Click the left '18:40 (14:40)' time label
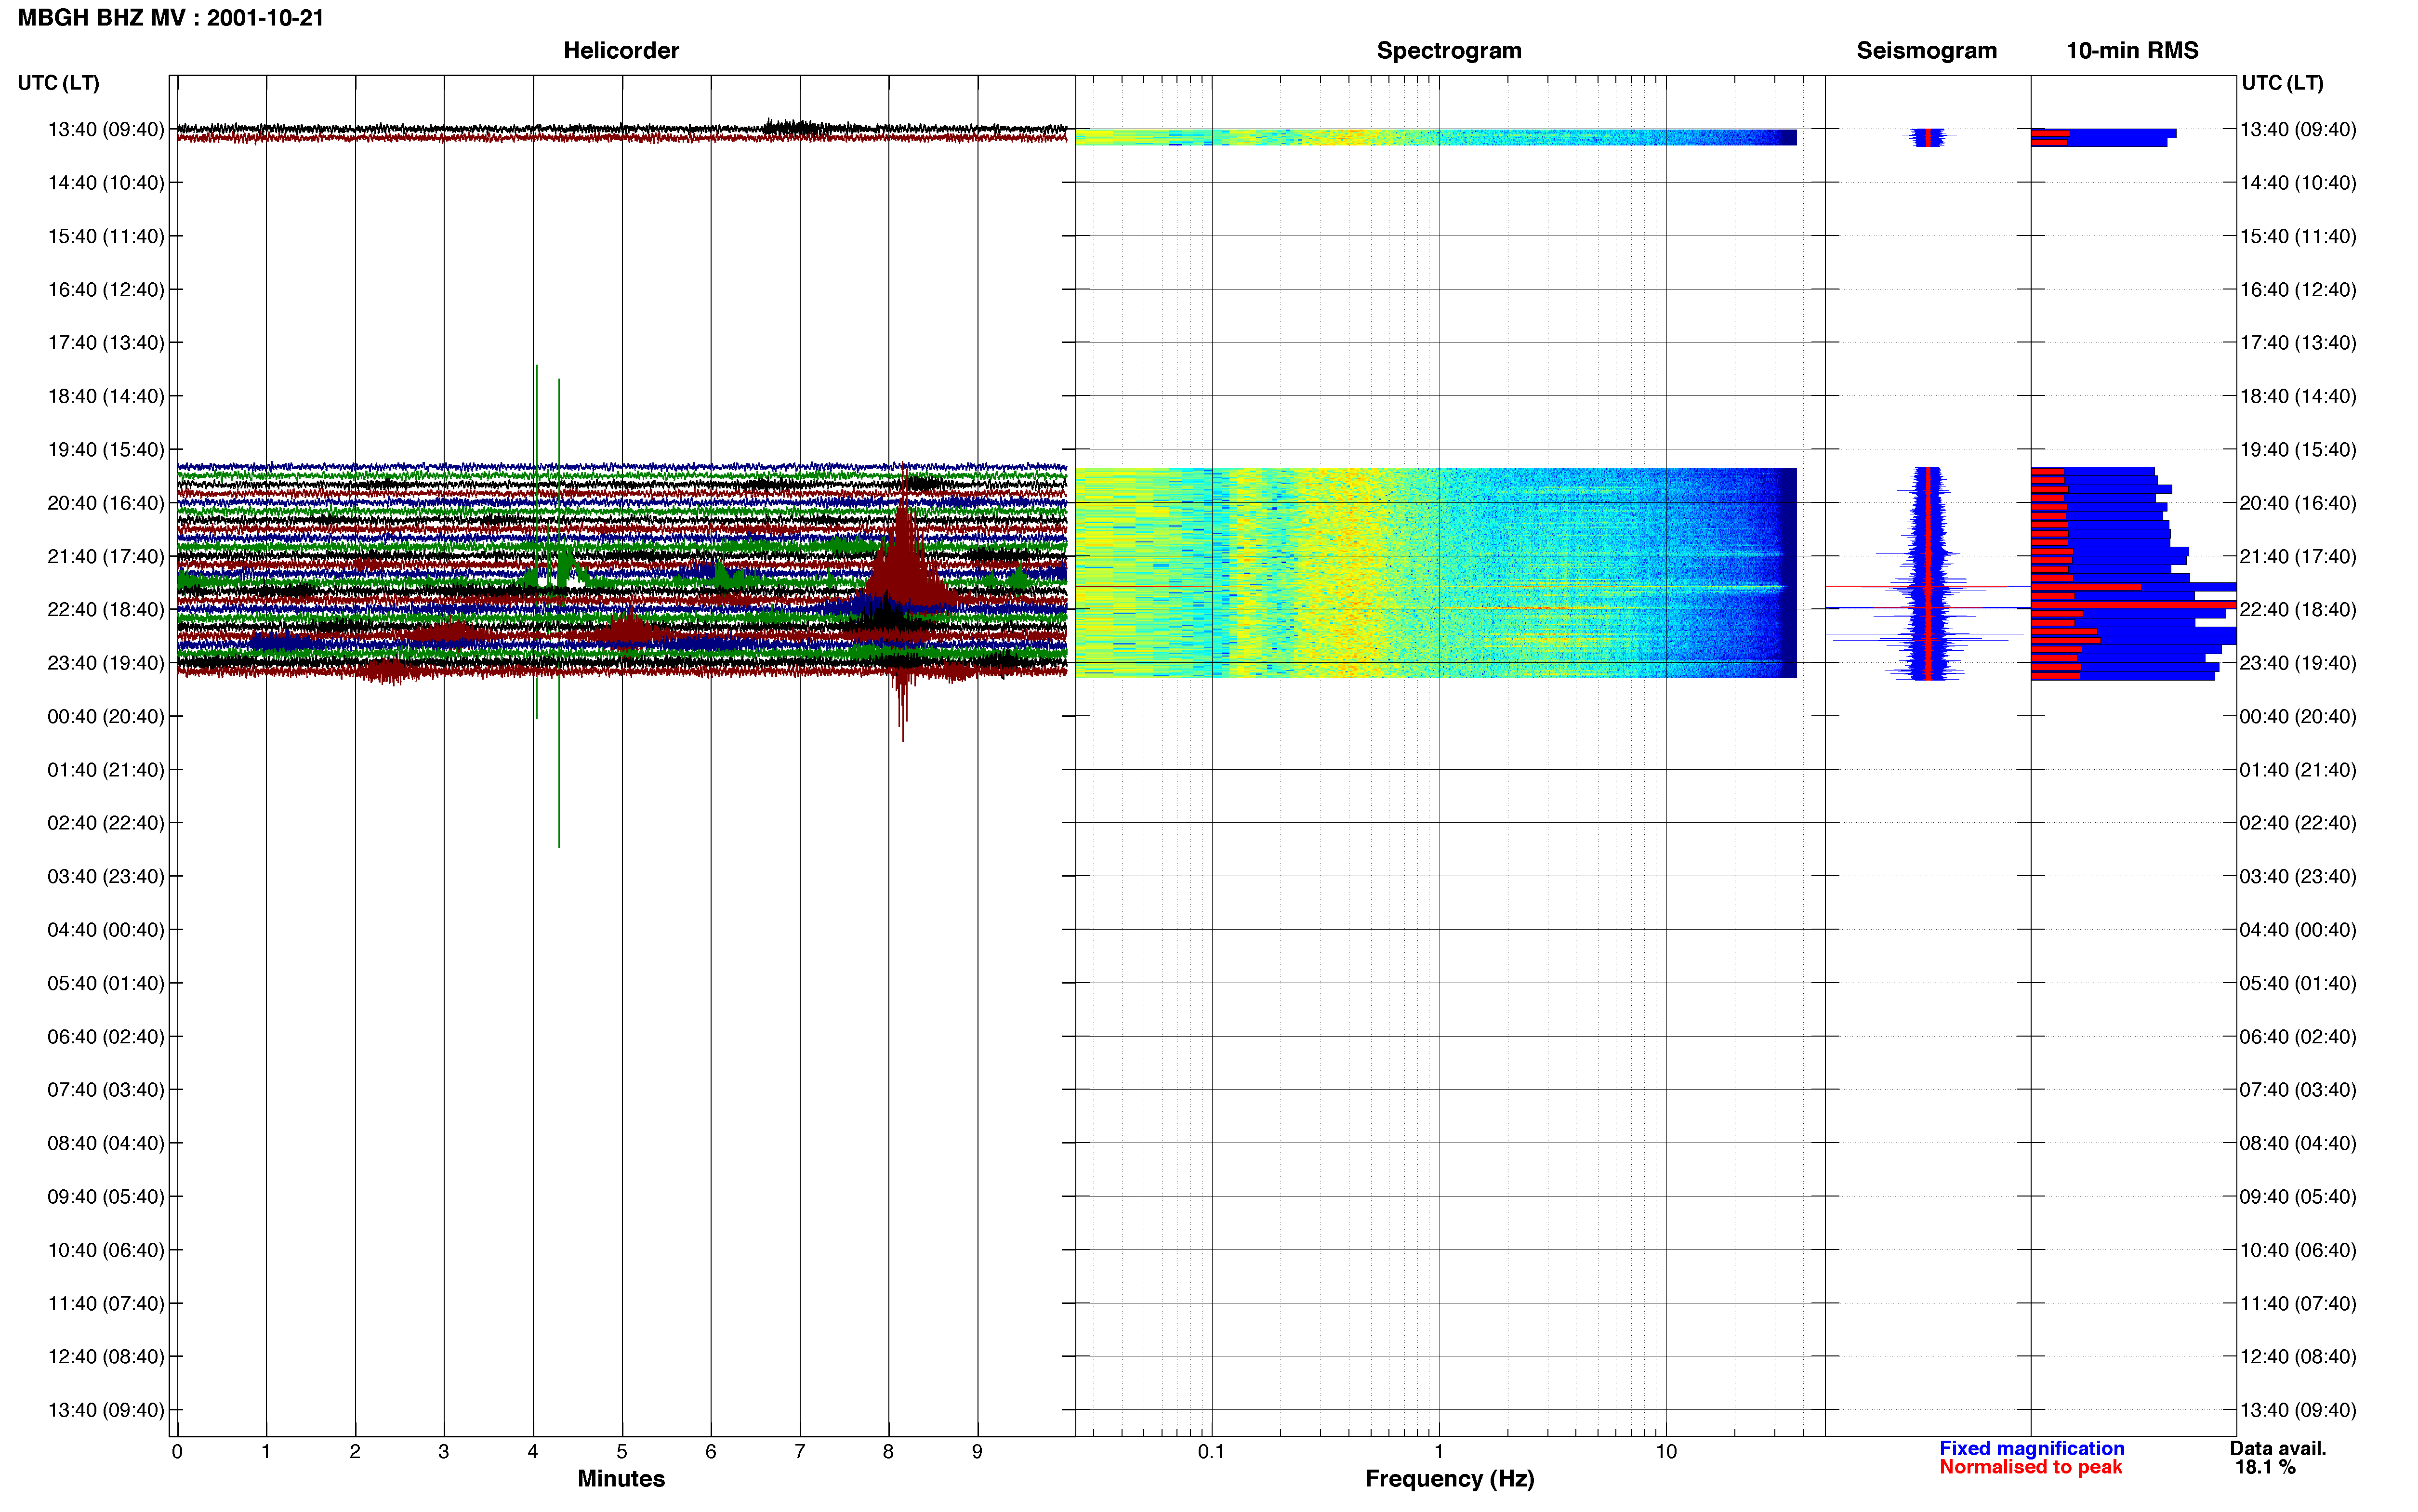 coord(106,396)
